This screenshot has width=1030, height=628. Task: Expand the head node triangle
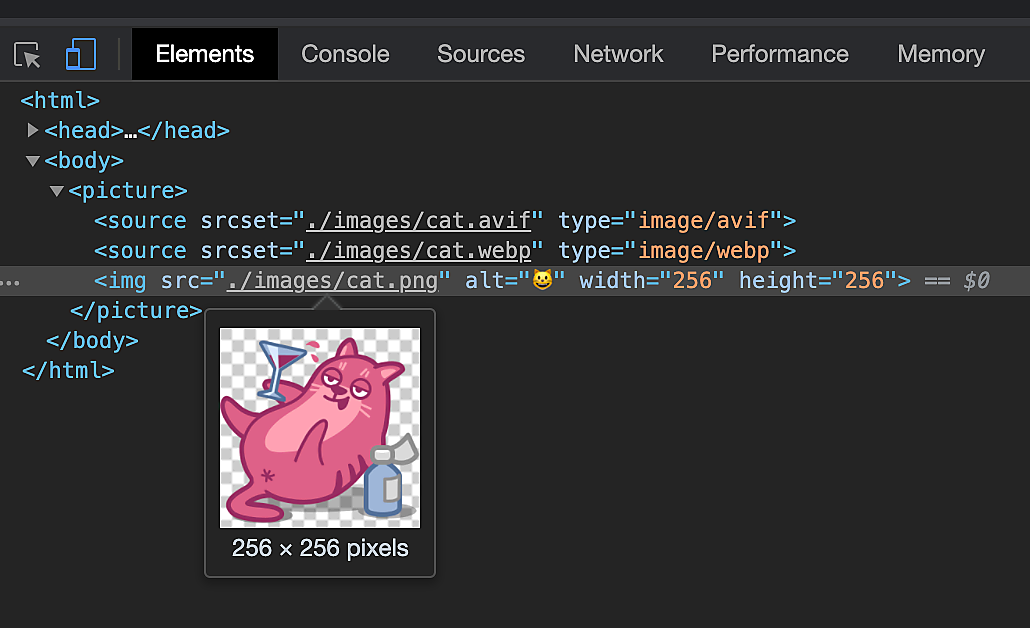point(33,130)
